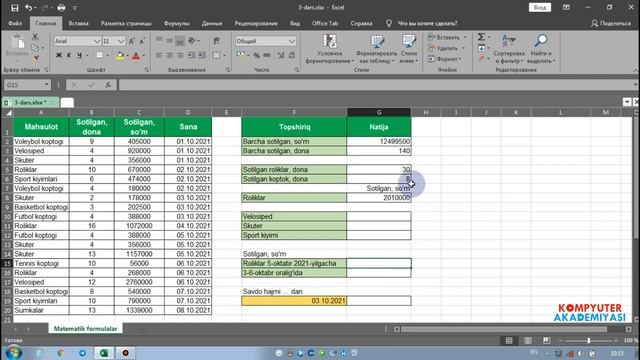The image size is (640, 360).
Task: Open Форматировать как таблицу gallery
Action: pyautogui.click(x=376, y=49)
